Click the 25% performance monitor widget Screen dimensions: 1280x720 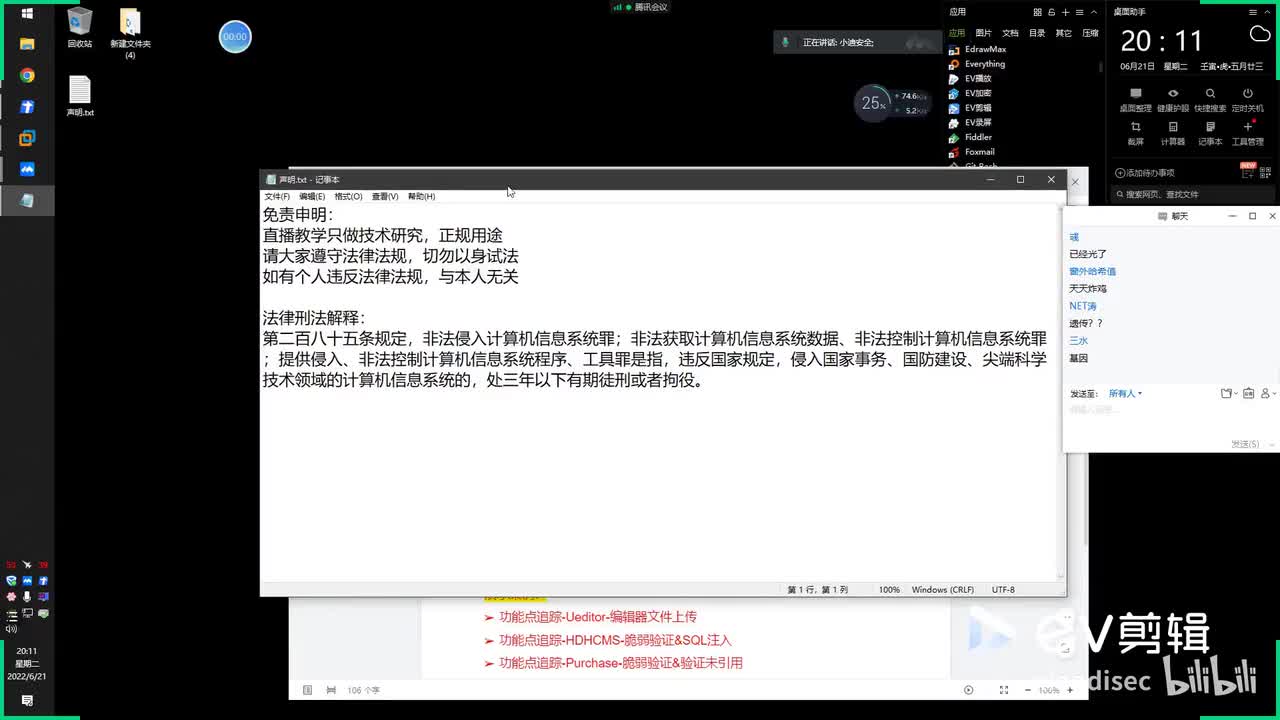click(x=892, y=103)
